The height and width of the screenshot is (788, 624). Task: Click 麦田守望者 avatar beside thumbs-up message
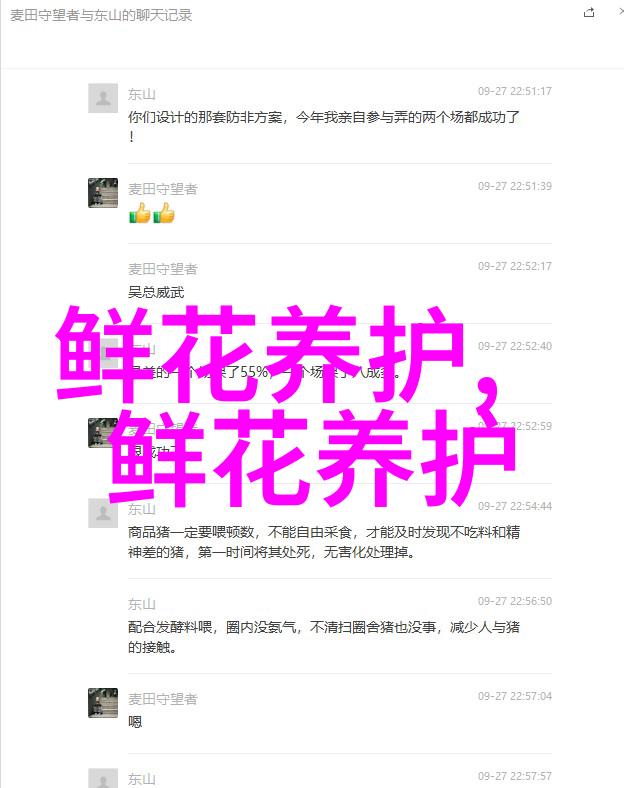coord(103,192)
